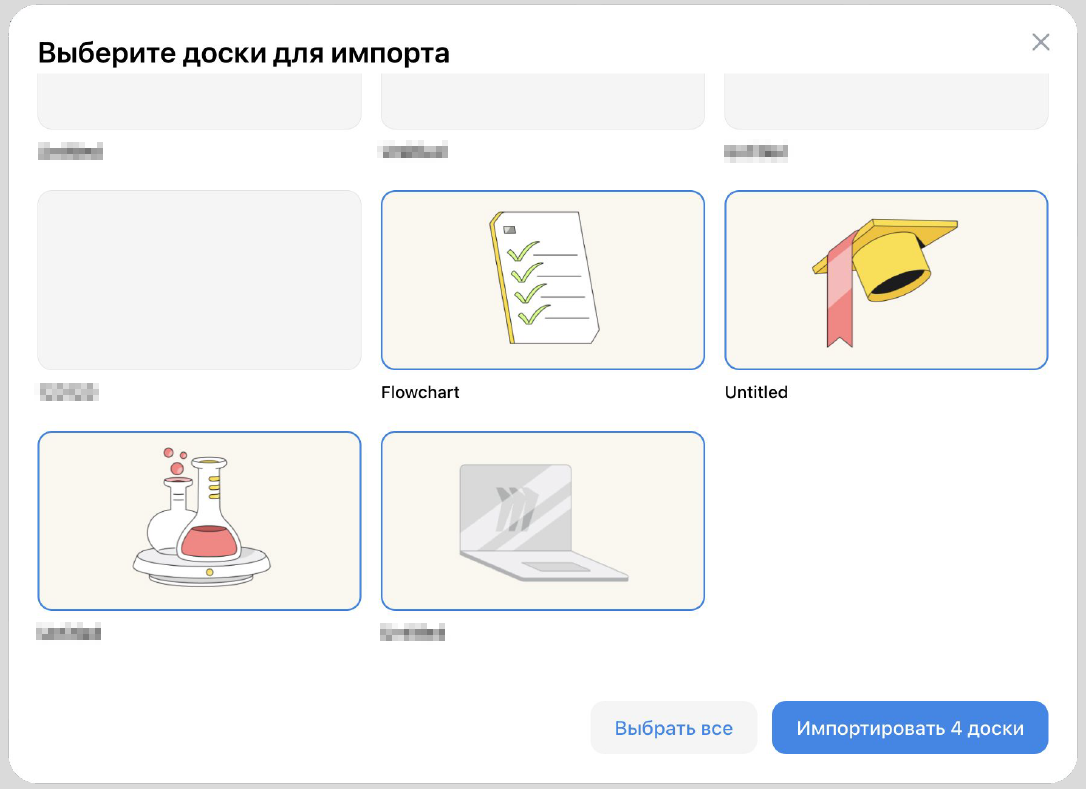Viewport: 1086px width, 789px height.
Task: Select the partially visible top-middle board
Action: pyautogui.click(x=542, y=101)
